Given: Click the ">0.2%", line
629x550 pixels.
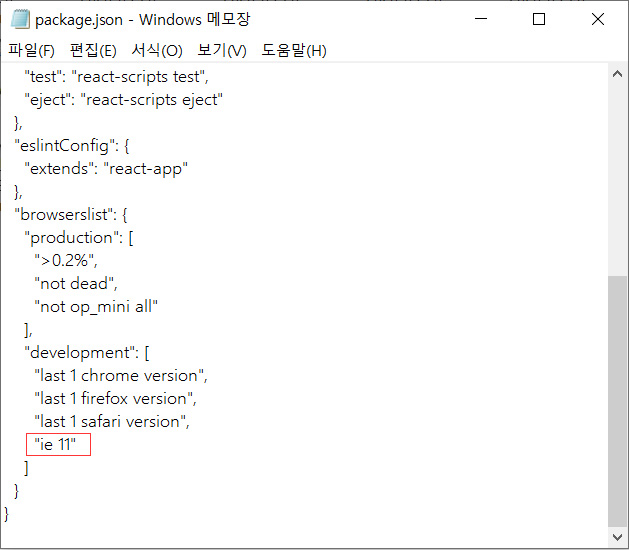Looking at the screenshot, I should [x=66, y=261].
